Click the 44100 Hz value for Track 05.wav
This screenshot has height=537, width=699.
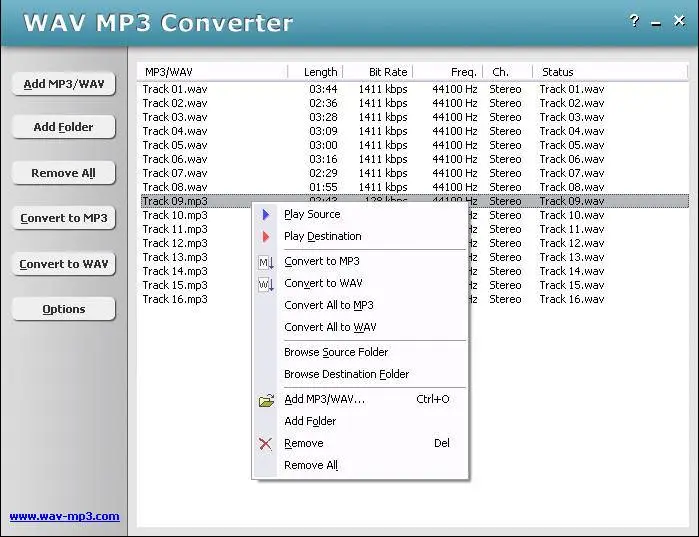[455, 145]
